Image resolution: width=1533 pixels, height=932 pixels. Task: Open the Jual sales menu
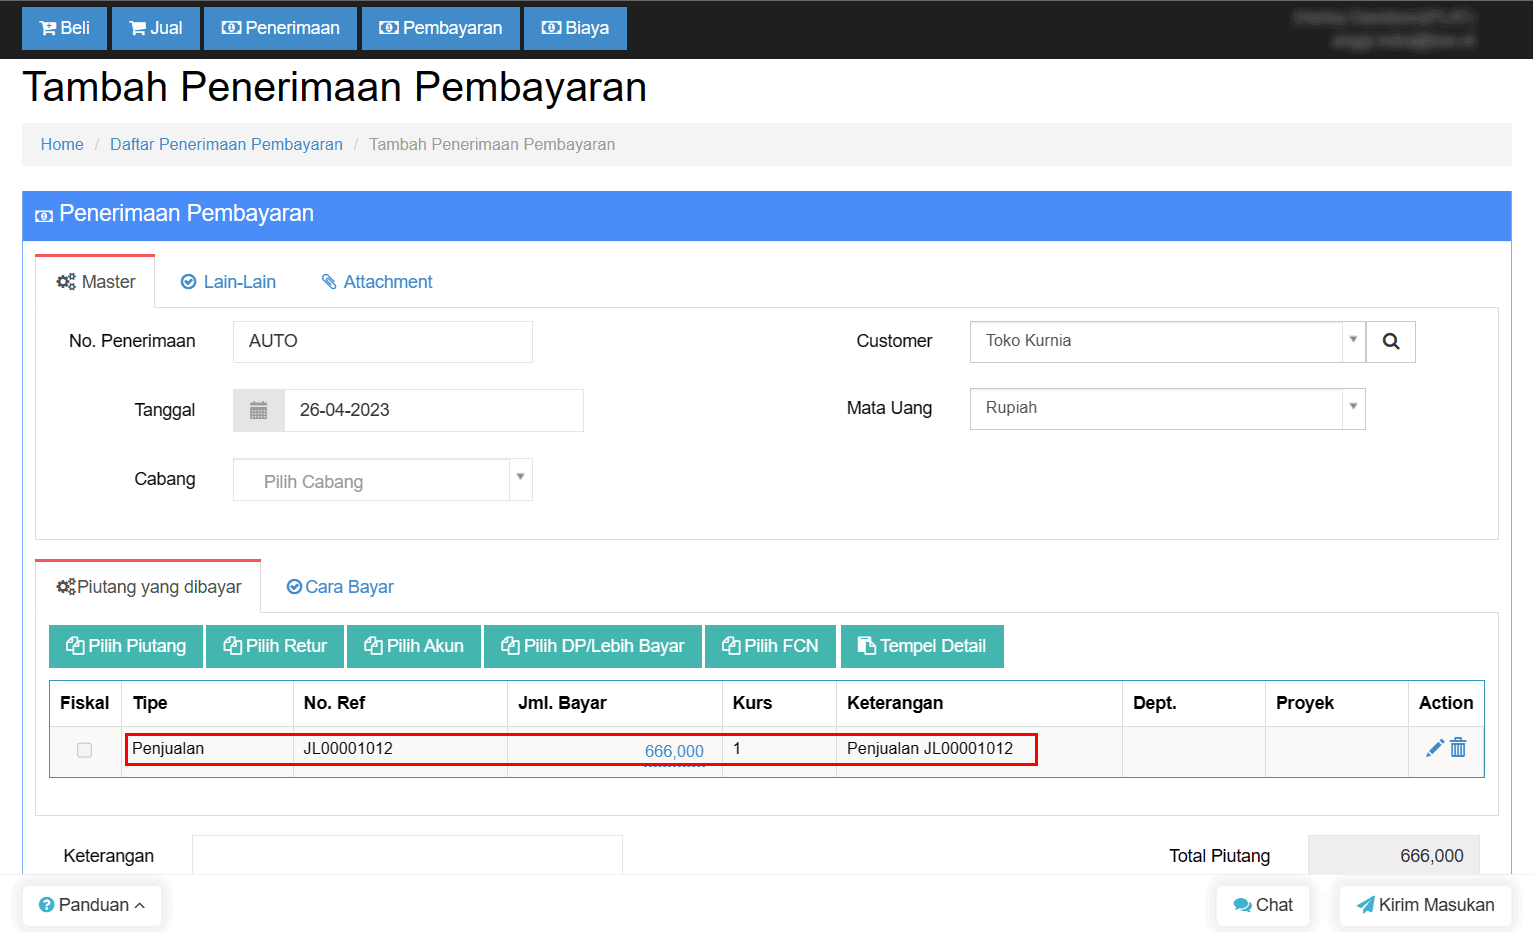click(x=156, y=28)
